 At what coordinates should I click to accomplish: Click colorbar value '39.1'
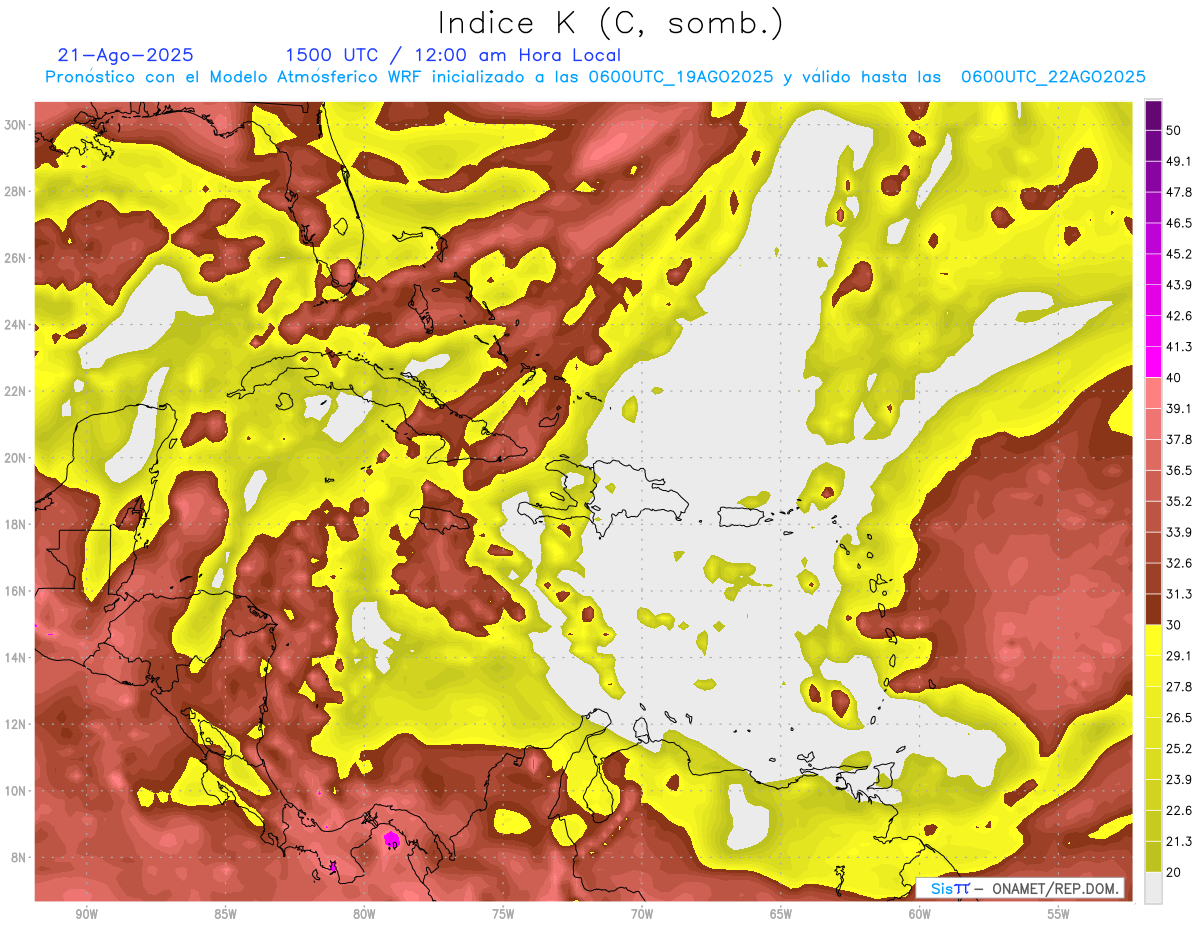[1179, 409]
